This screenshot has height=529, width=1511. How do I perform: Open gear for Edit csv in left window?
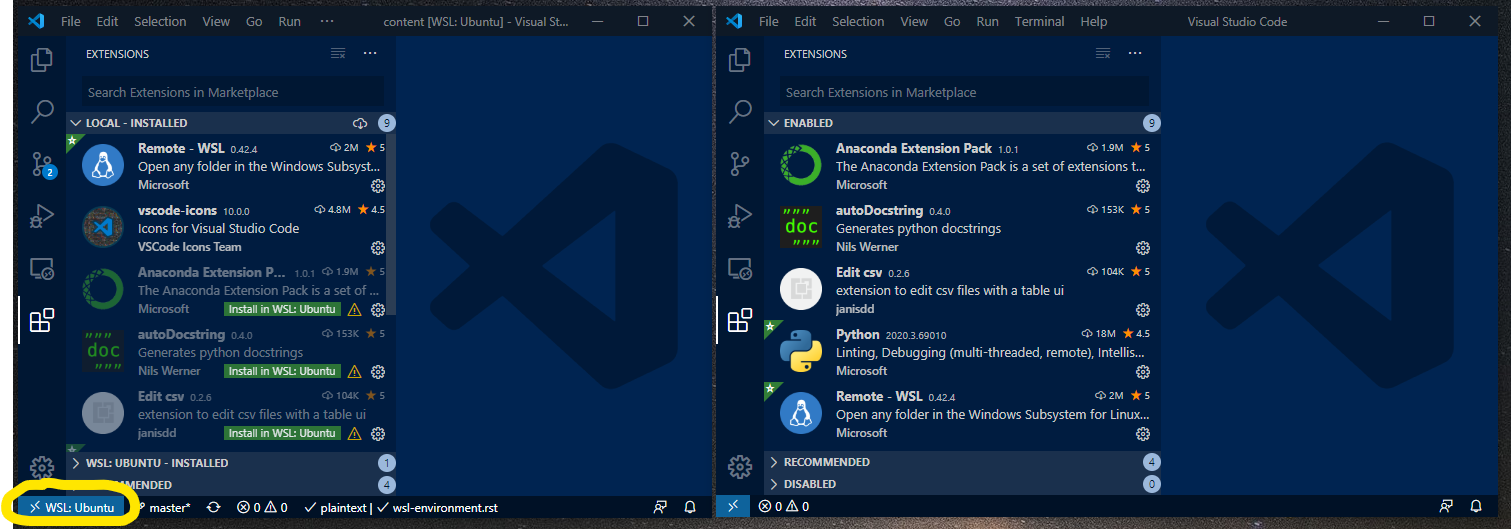coord(378,434)
